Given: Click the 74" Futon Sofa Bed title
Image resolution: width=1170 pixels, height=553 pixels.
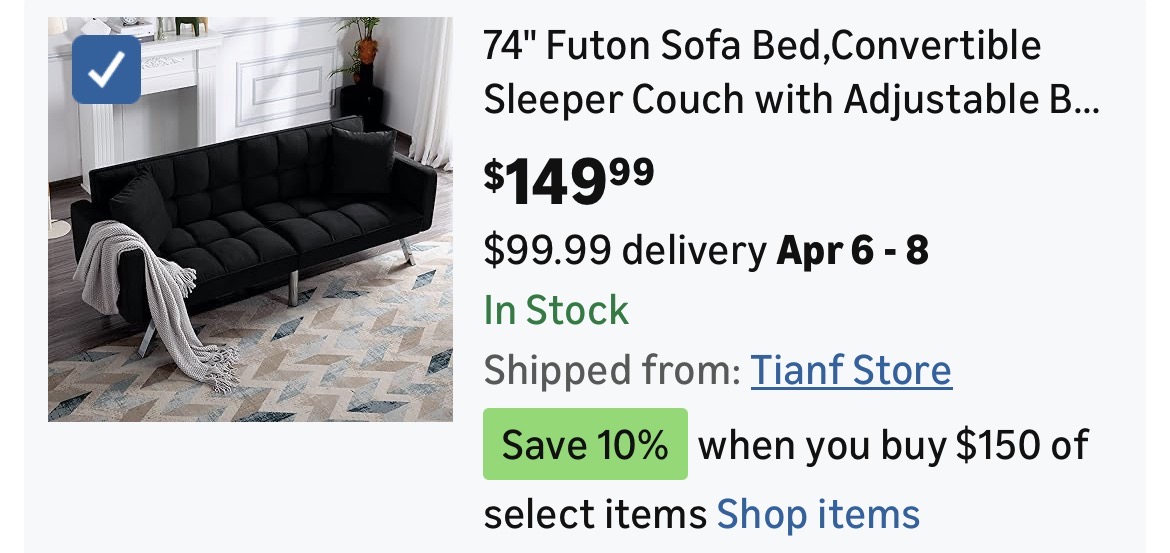Looking at the screenshot, I should point(762,46).
